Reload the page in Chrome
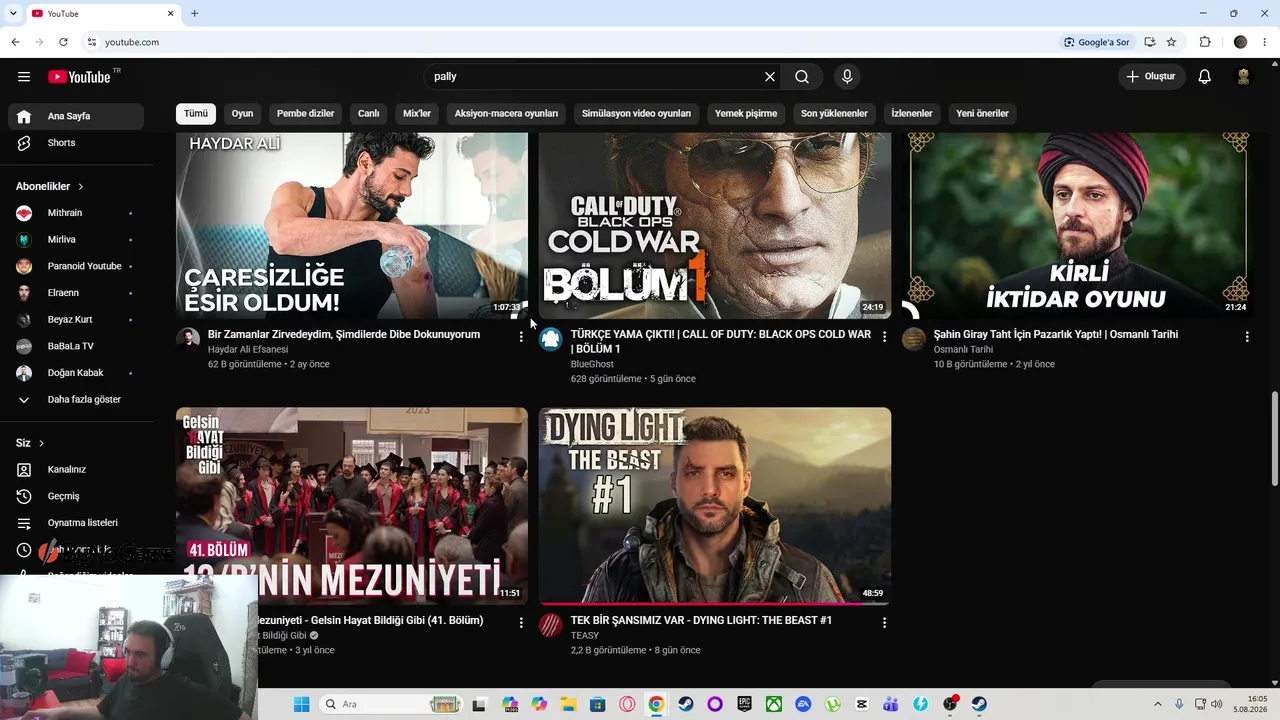Image resolution: width=1280 pixels, height=720 pixels. pos(63,42)
